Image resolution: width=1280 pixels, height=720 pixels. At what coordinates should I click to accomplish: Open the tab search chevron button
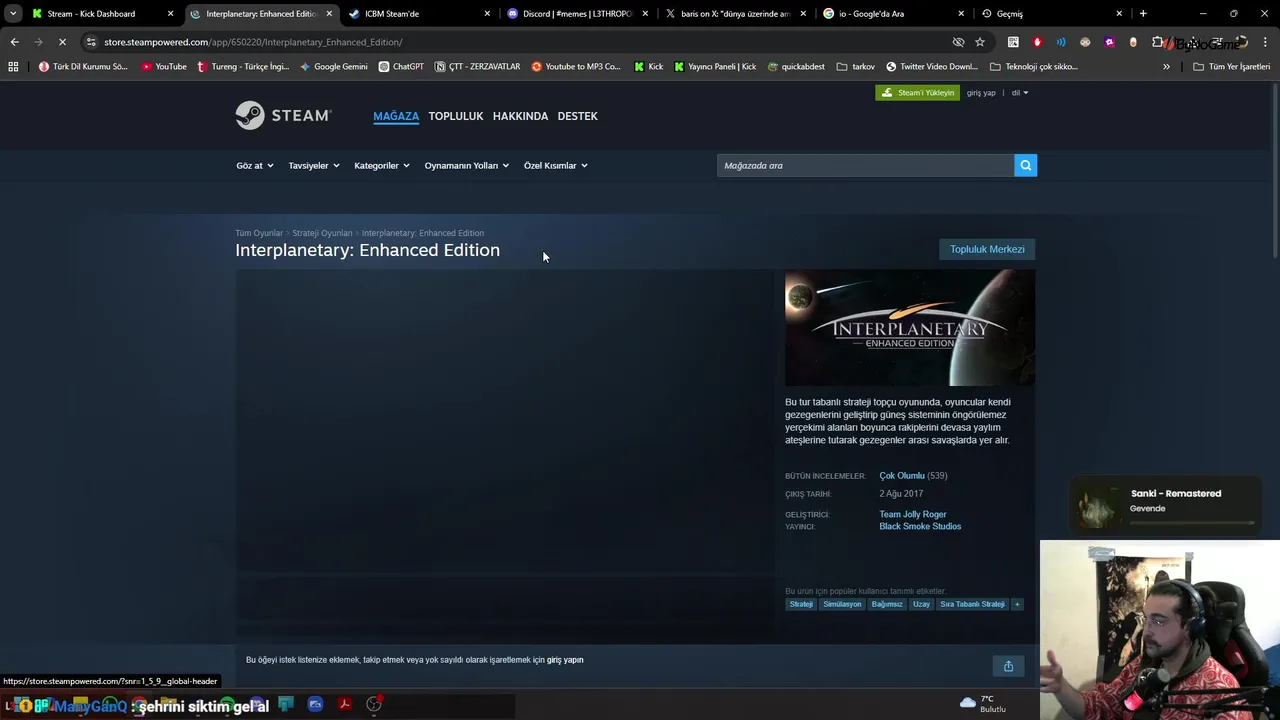(x=13, y=13)
